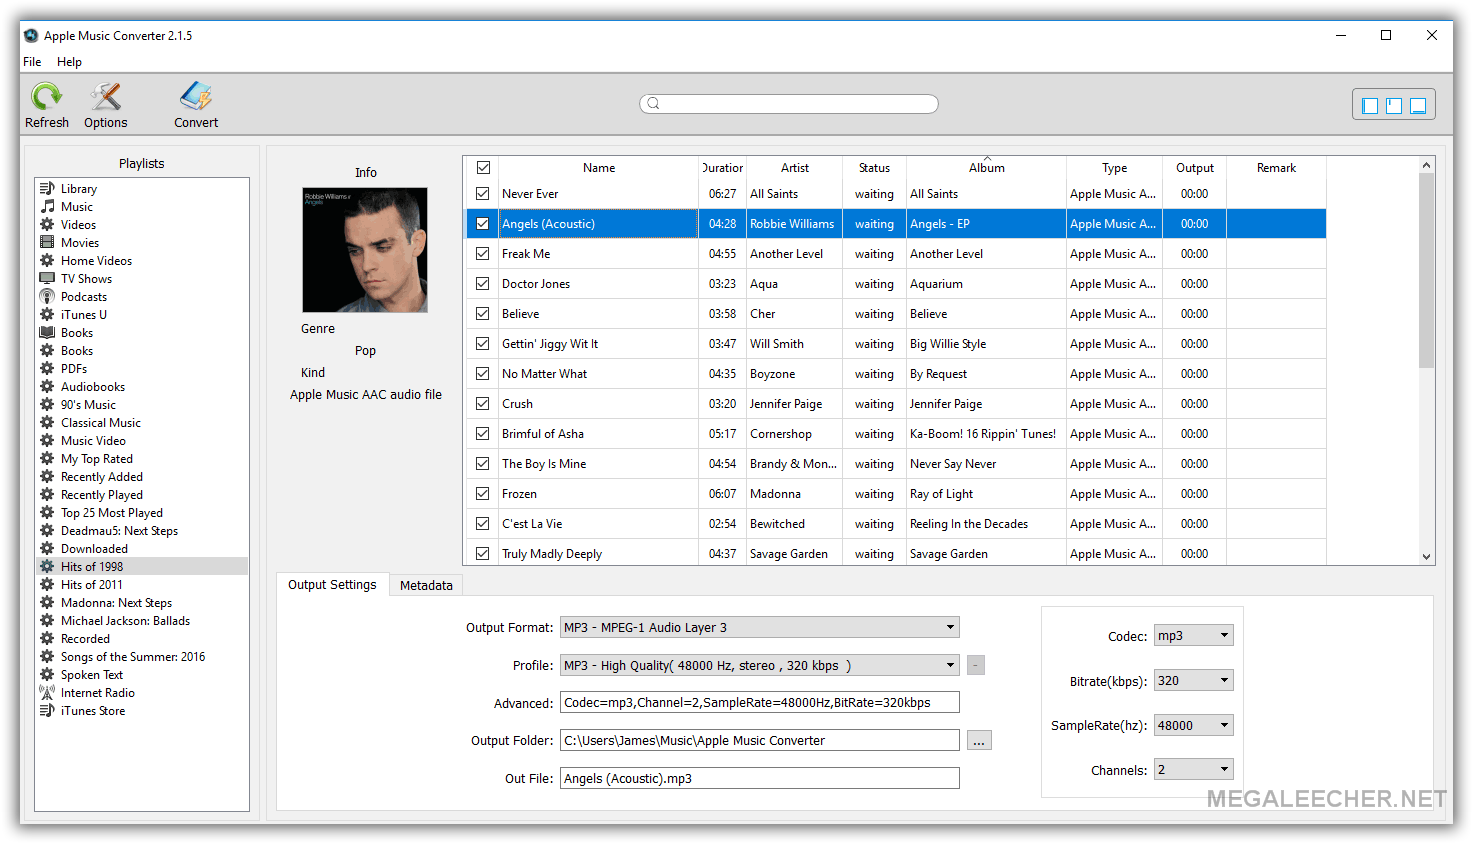Uncheck the Gettin' Jiggy Wit It checkbox
The image size is (1473, 844).
click(483, 344)
